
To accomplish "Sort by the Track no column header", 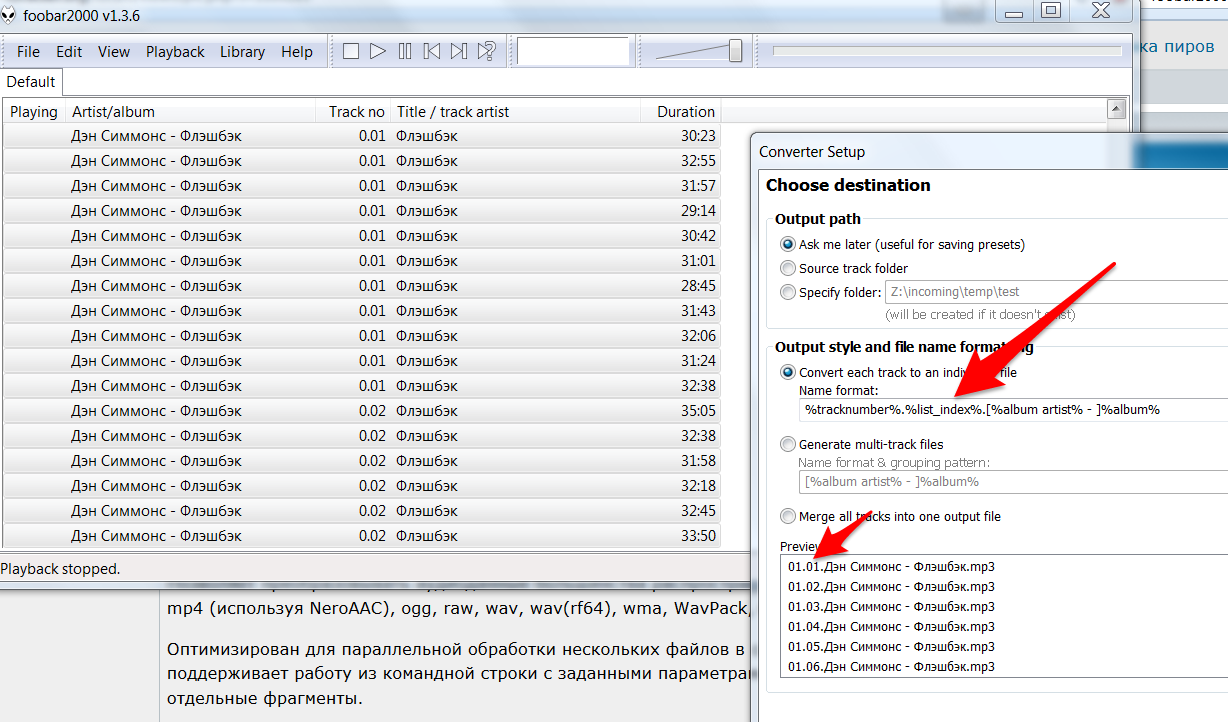I will click(352, 111).
